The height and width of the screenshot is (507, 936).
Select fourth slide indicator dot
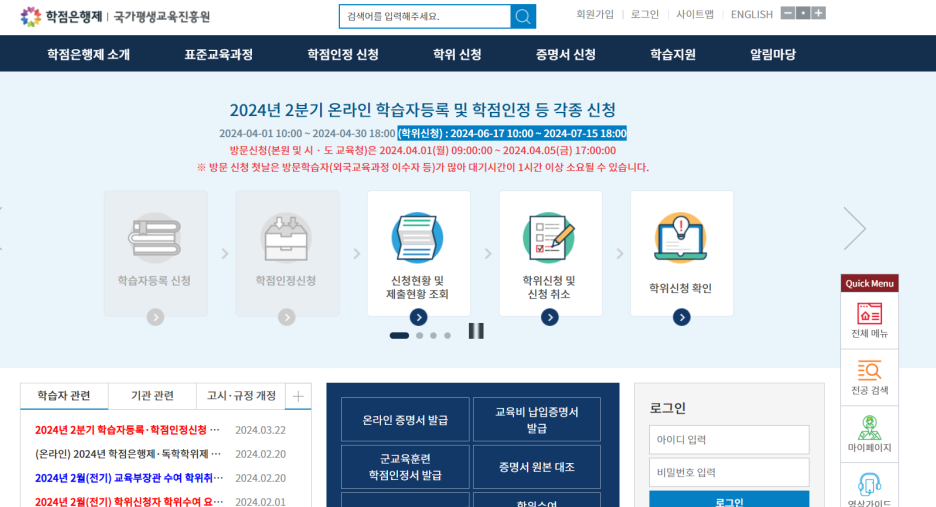(x=447, y=336)
